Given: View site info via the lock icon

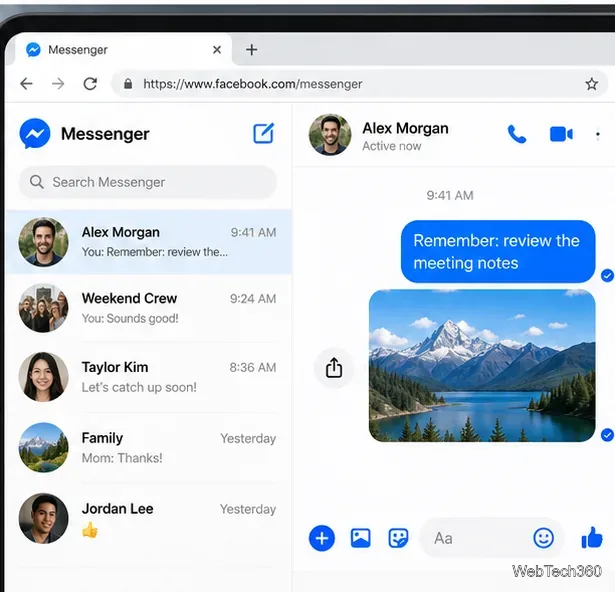Looking at the screenshot, I should (x=128, y=84).
